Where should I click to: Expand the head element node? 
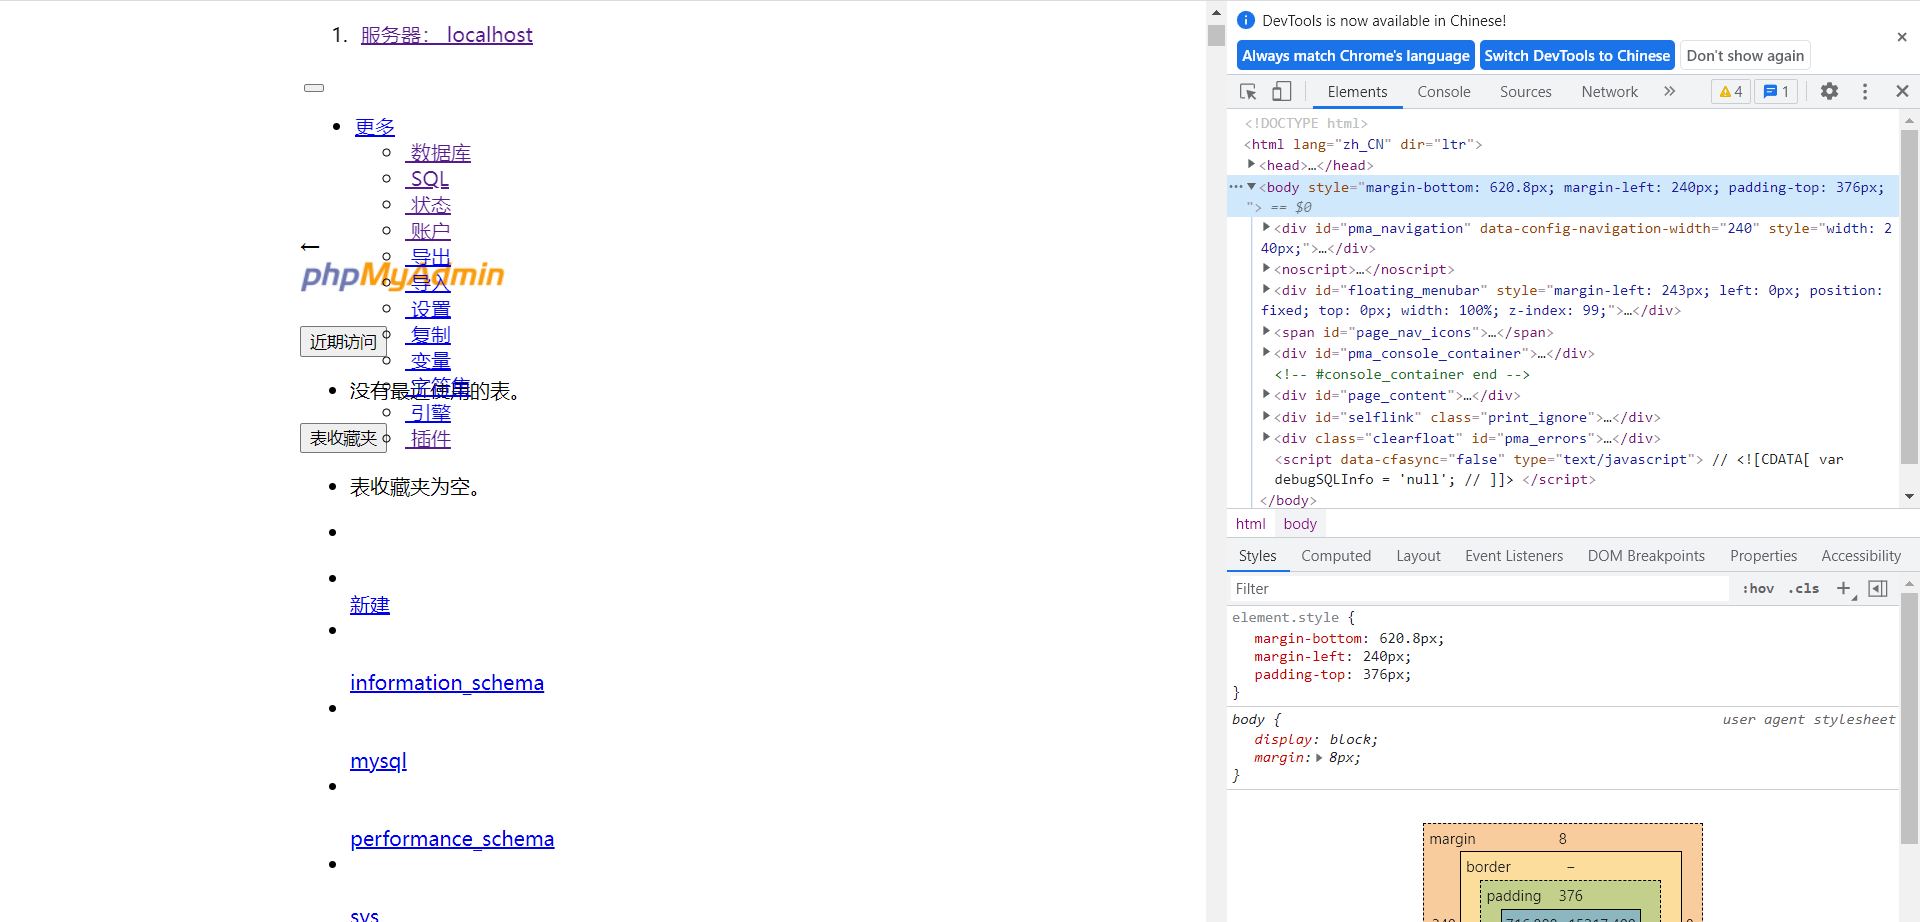click(x=1251, y=164)
